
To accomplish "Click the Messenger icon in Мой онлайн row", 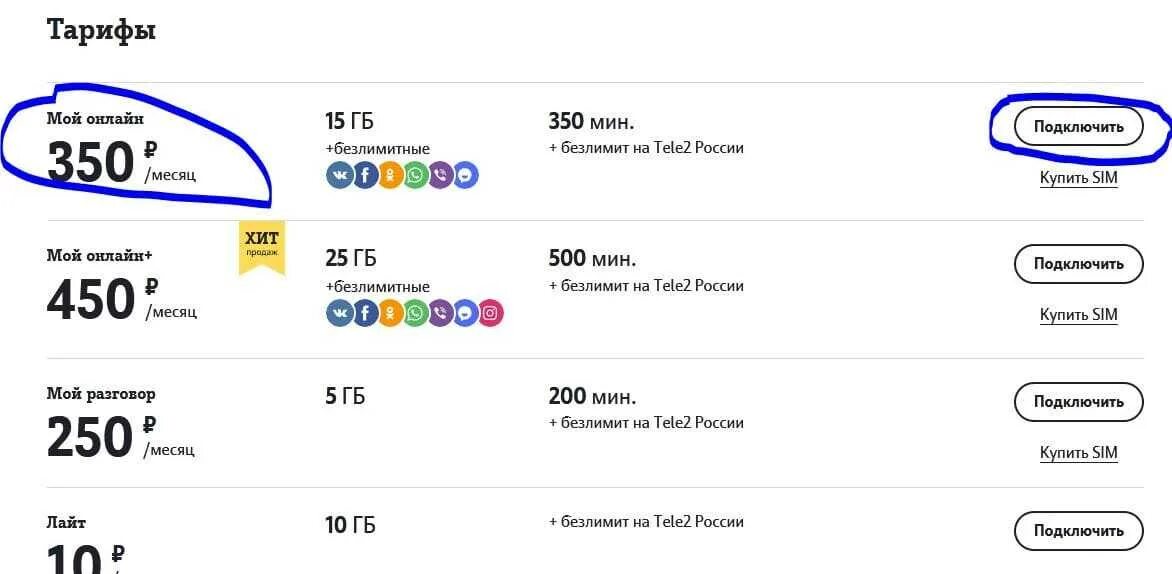I will coord(466,176).
